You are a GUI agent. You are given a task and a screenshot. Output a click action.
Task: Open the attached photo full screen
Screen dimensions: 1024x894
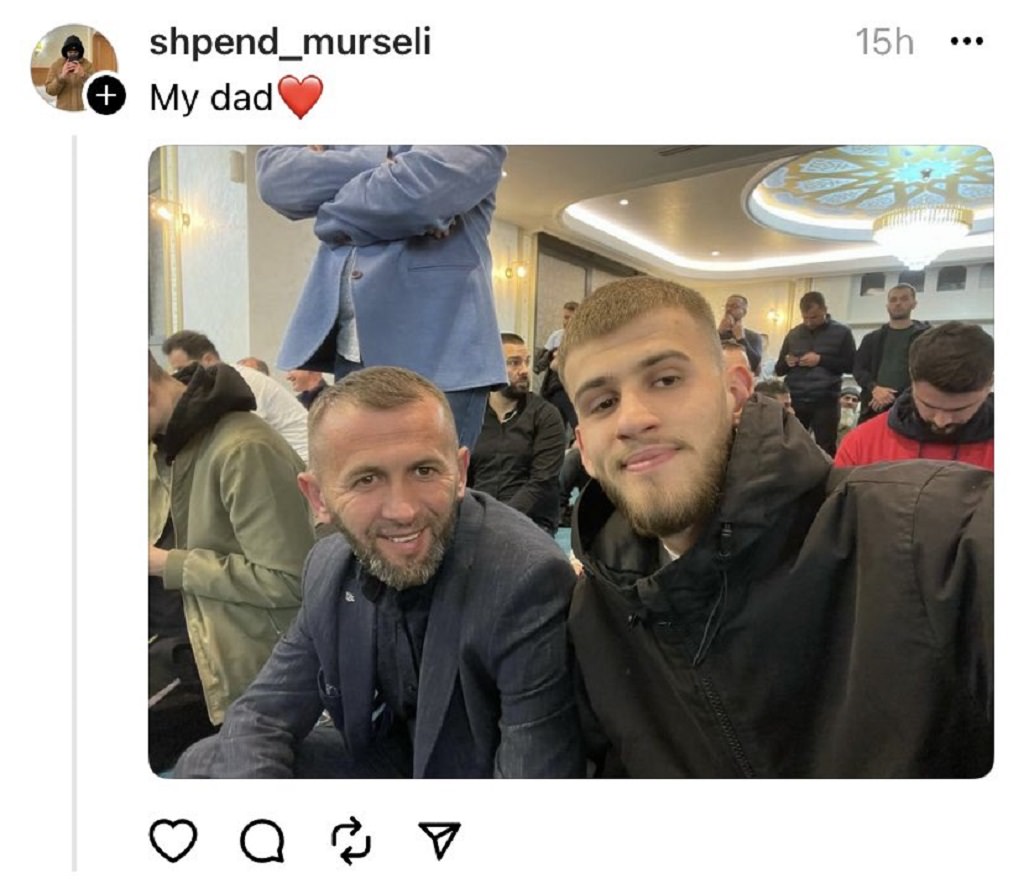(571, 462)
